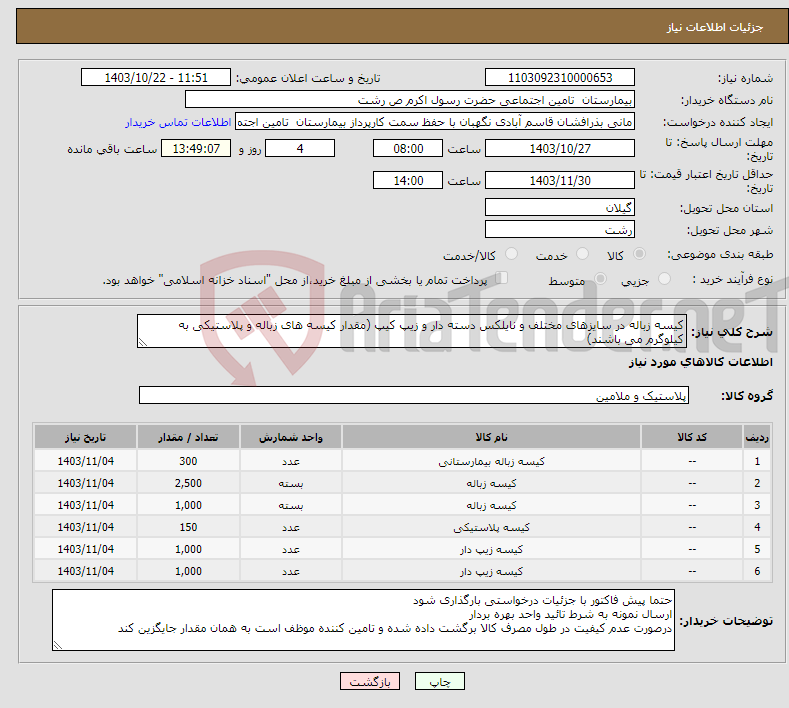789x708 pixels.
Task: Select the جزیی purchase type radio
Action: tap(664, 278)
